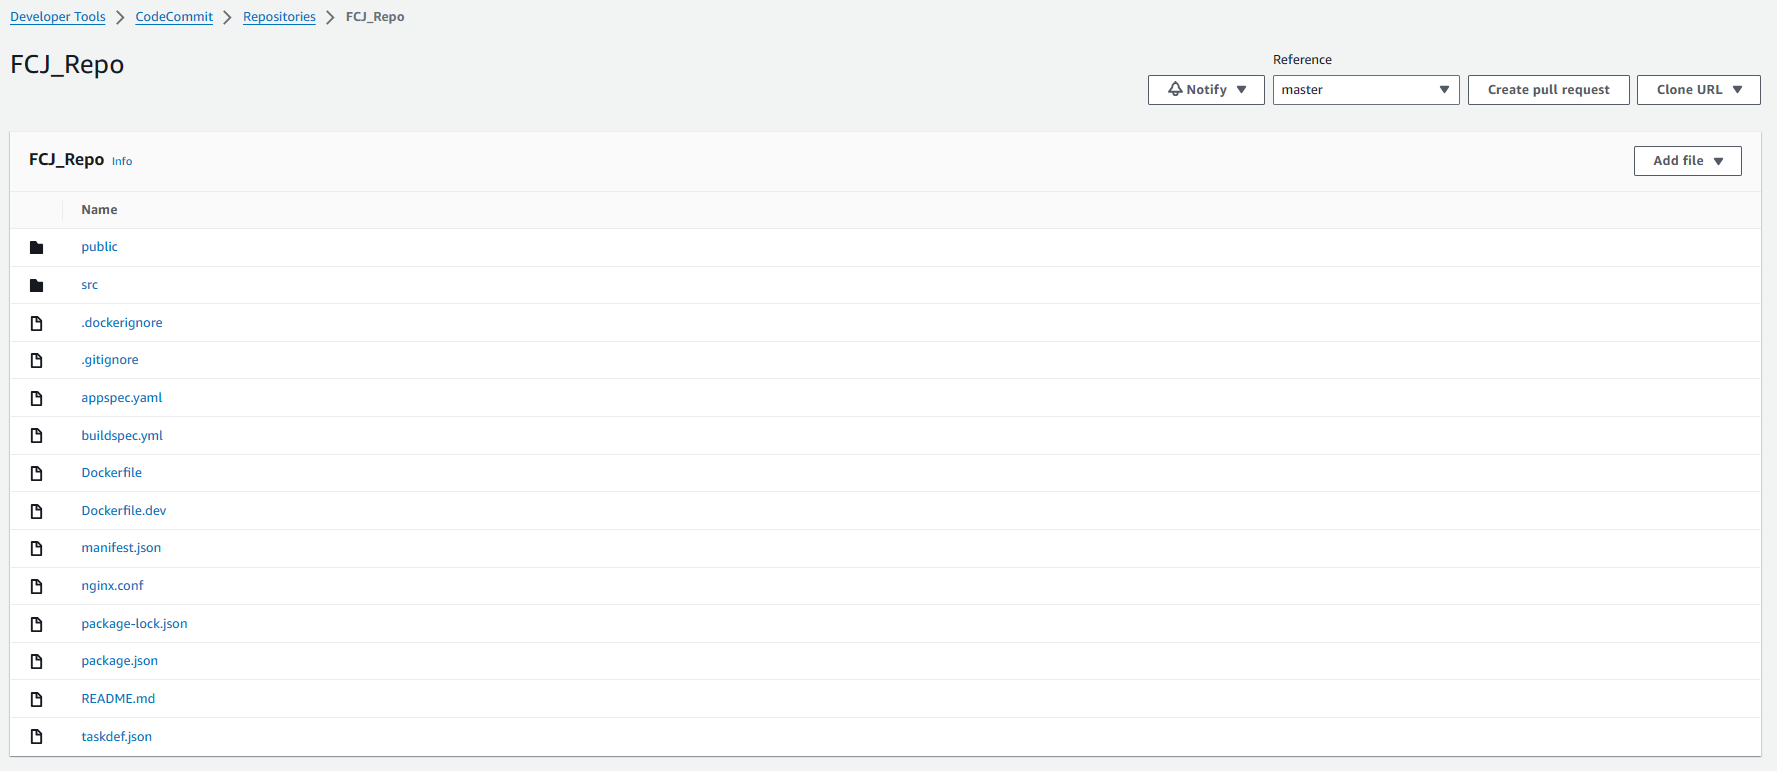Viewport: 1777px width, 771px height.
Task: Click the file icon beside manifest.json
Action: coord(37,548)
